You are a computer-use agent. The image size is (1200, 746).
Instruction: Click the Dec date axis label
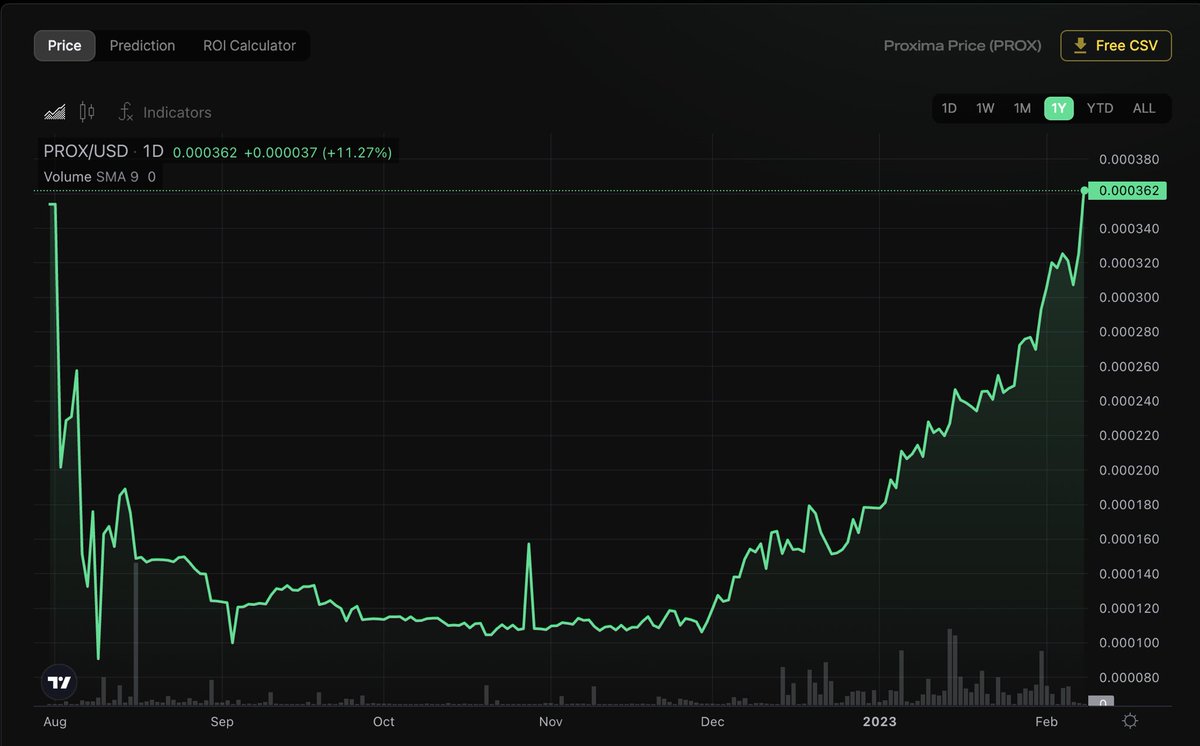click(712, 721)
